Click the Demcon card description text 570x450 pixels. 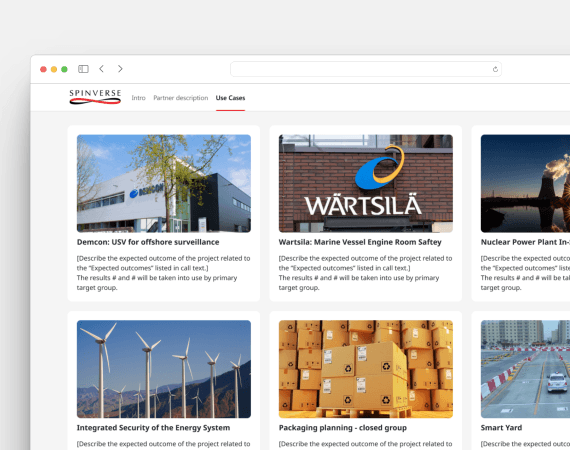163,273
